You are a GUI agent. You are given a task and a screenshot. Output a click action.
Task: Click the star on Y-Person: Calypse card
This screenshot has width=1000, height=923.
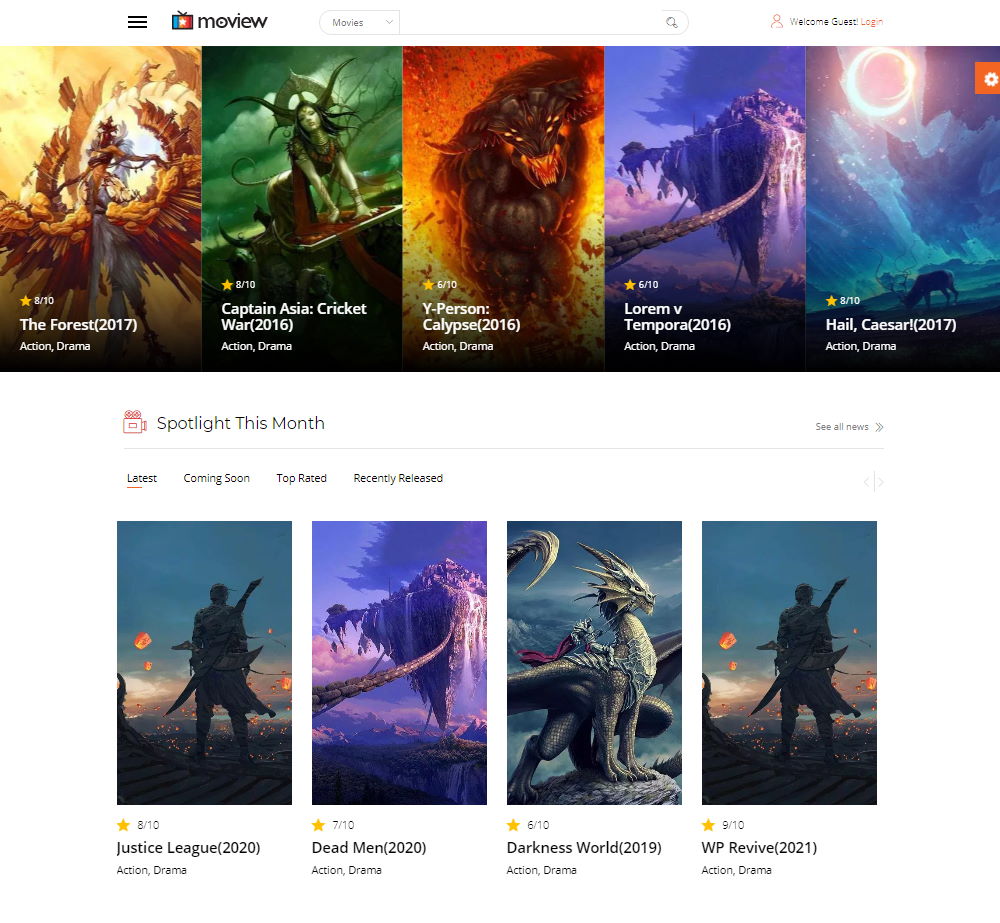pos(429,284)
